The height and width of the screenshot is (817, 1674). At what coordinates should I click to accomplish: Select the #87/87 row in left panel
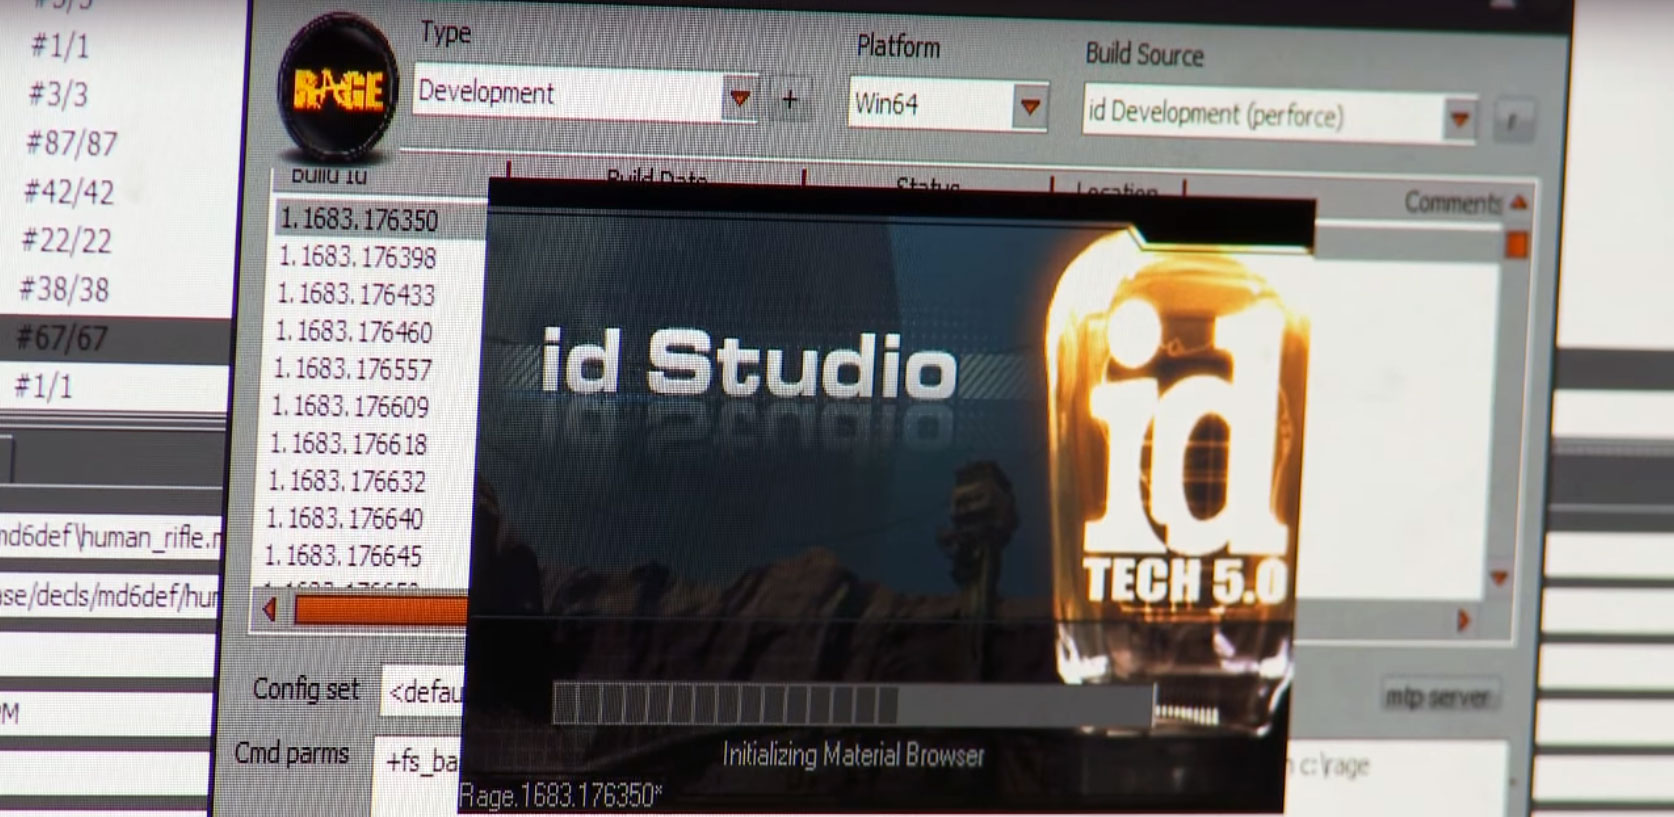71,143
